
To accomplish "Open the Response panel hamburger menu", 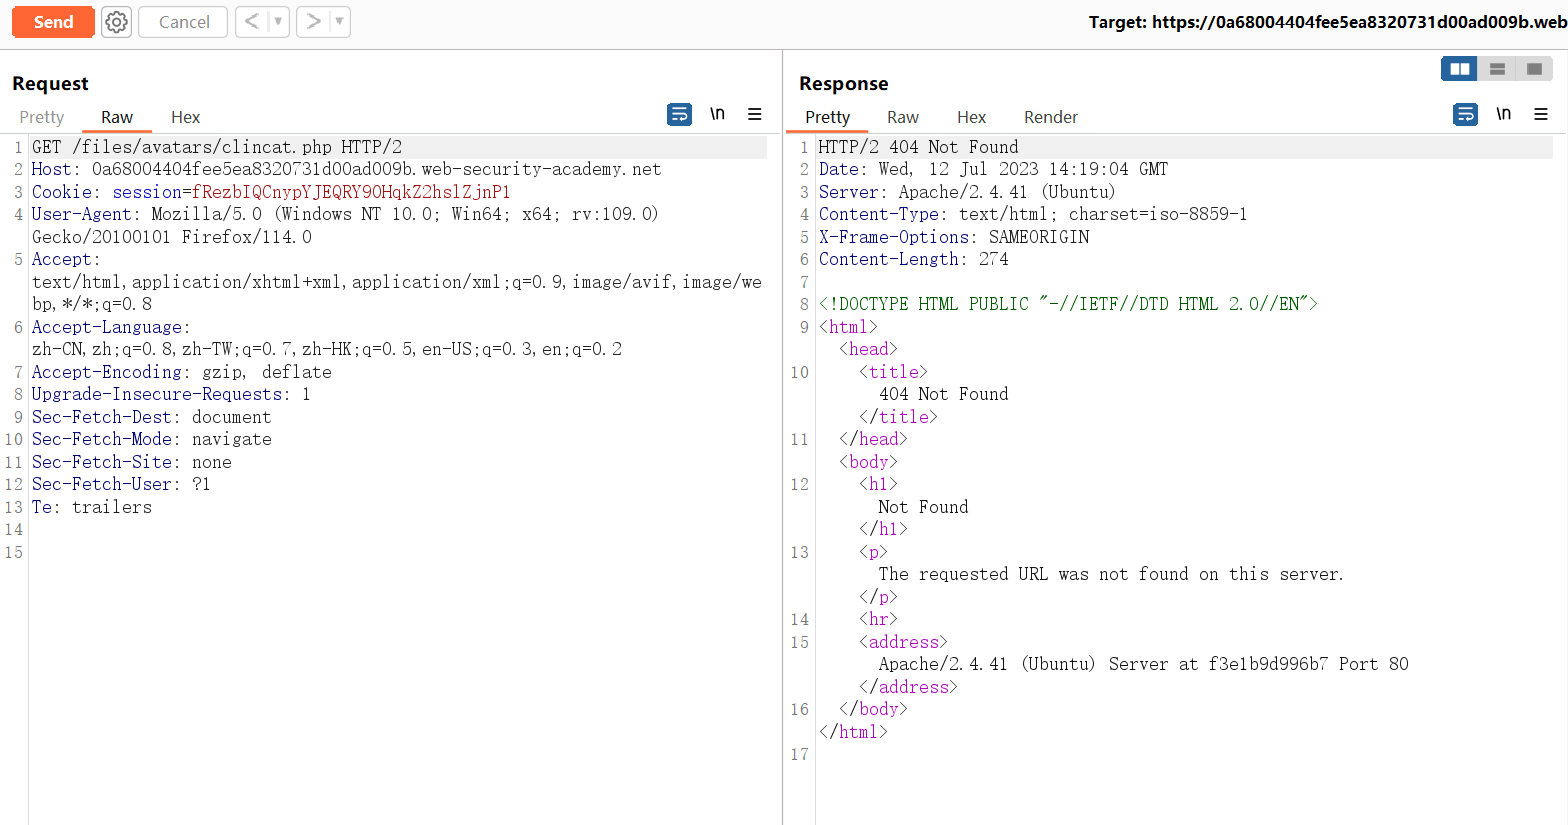I will [x=1541, y=115].
